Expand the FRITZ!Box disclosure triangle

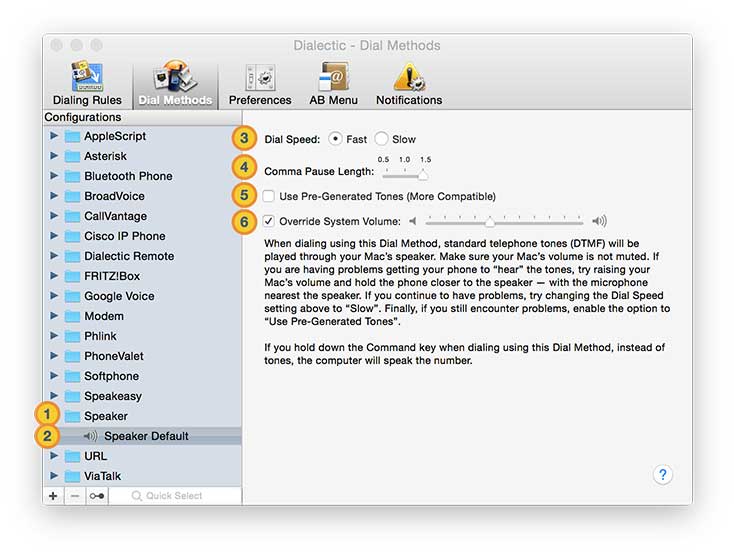click(x=54, y=276)
